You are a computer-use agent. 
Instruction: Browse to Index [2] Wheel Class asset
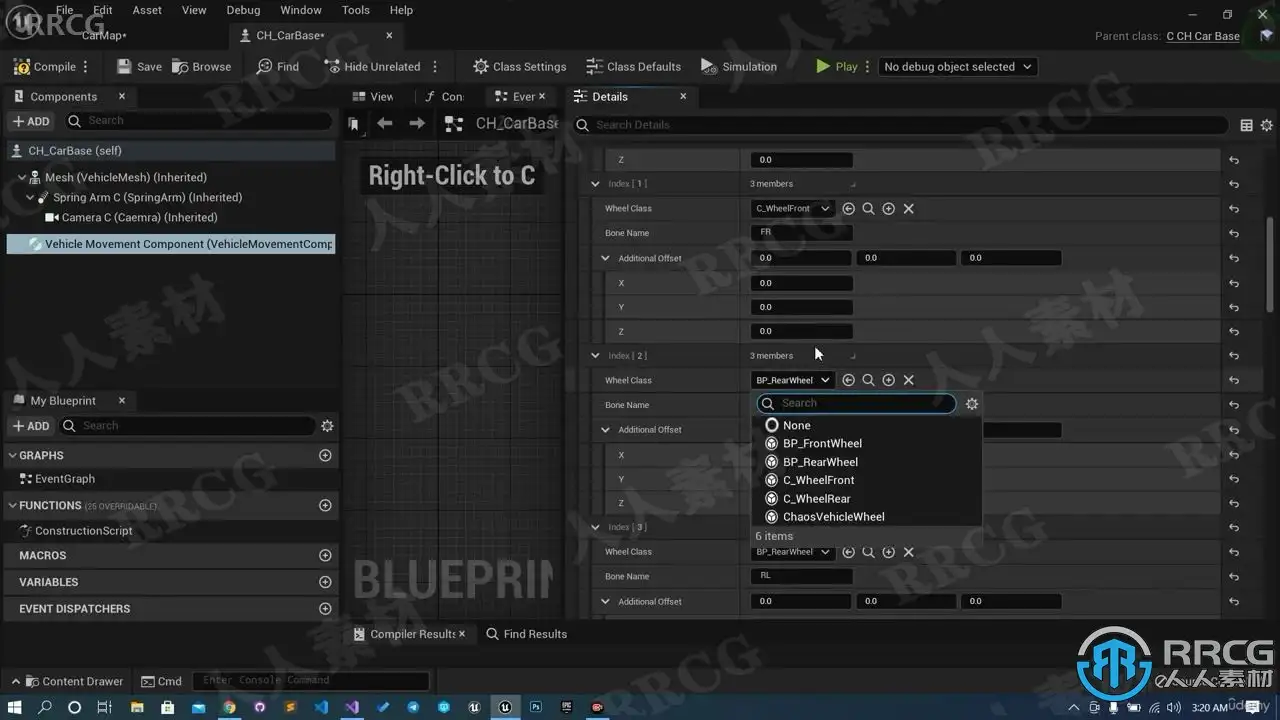pos(868,380)
